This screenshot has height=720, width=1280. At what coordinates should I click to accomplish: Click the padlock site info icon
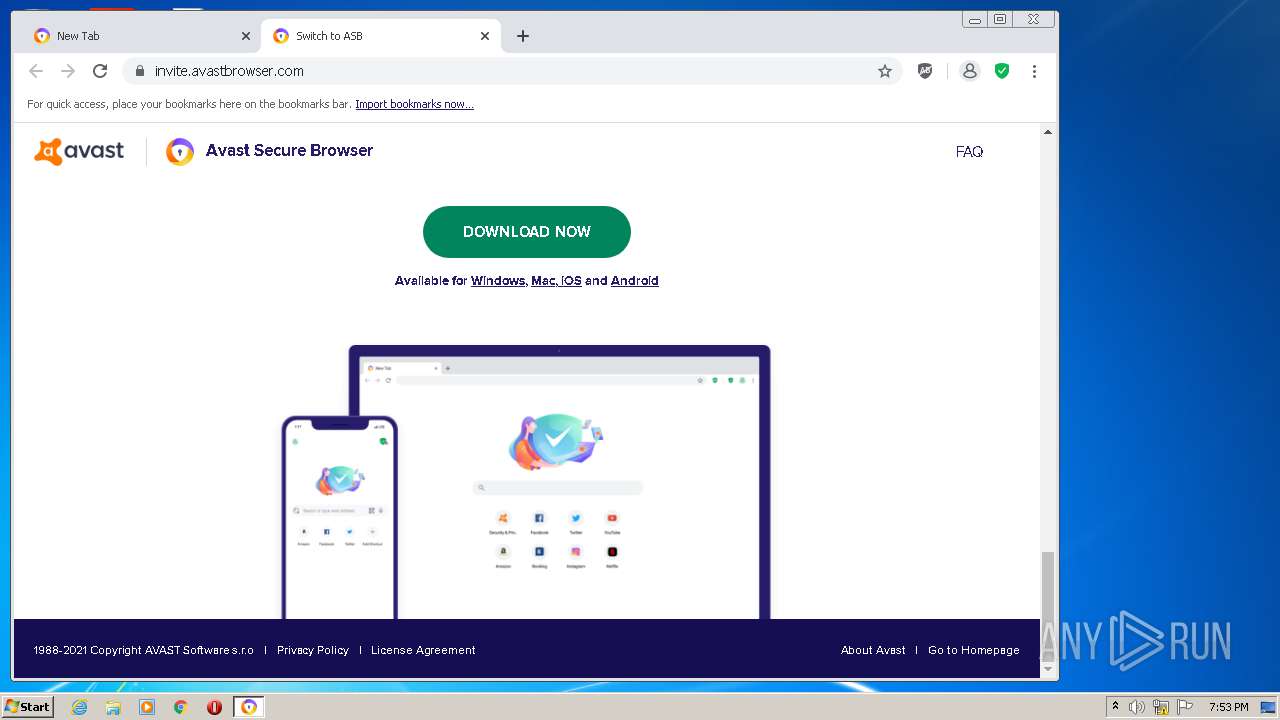point(139,71)
